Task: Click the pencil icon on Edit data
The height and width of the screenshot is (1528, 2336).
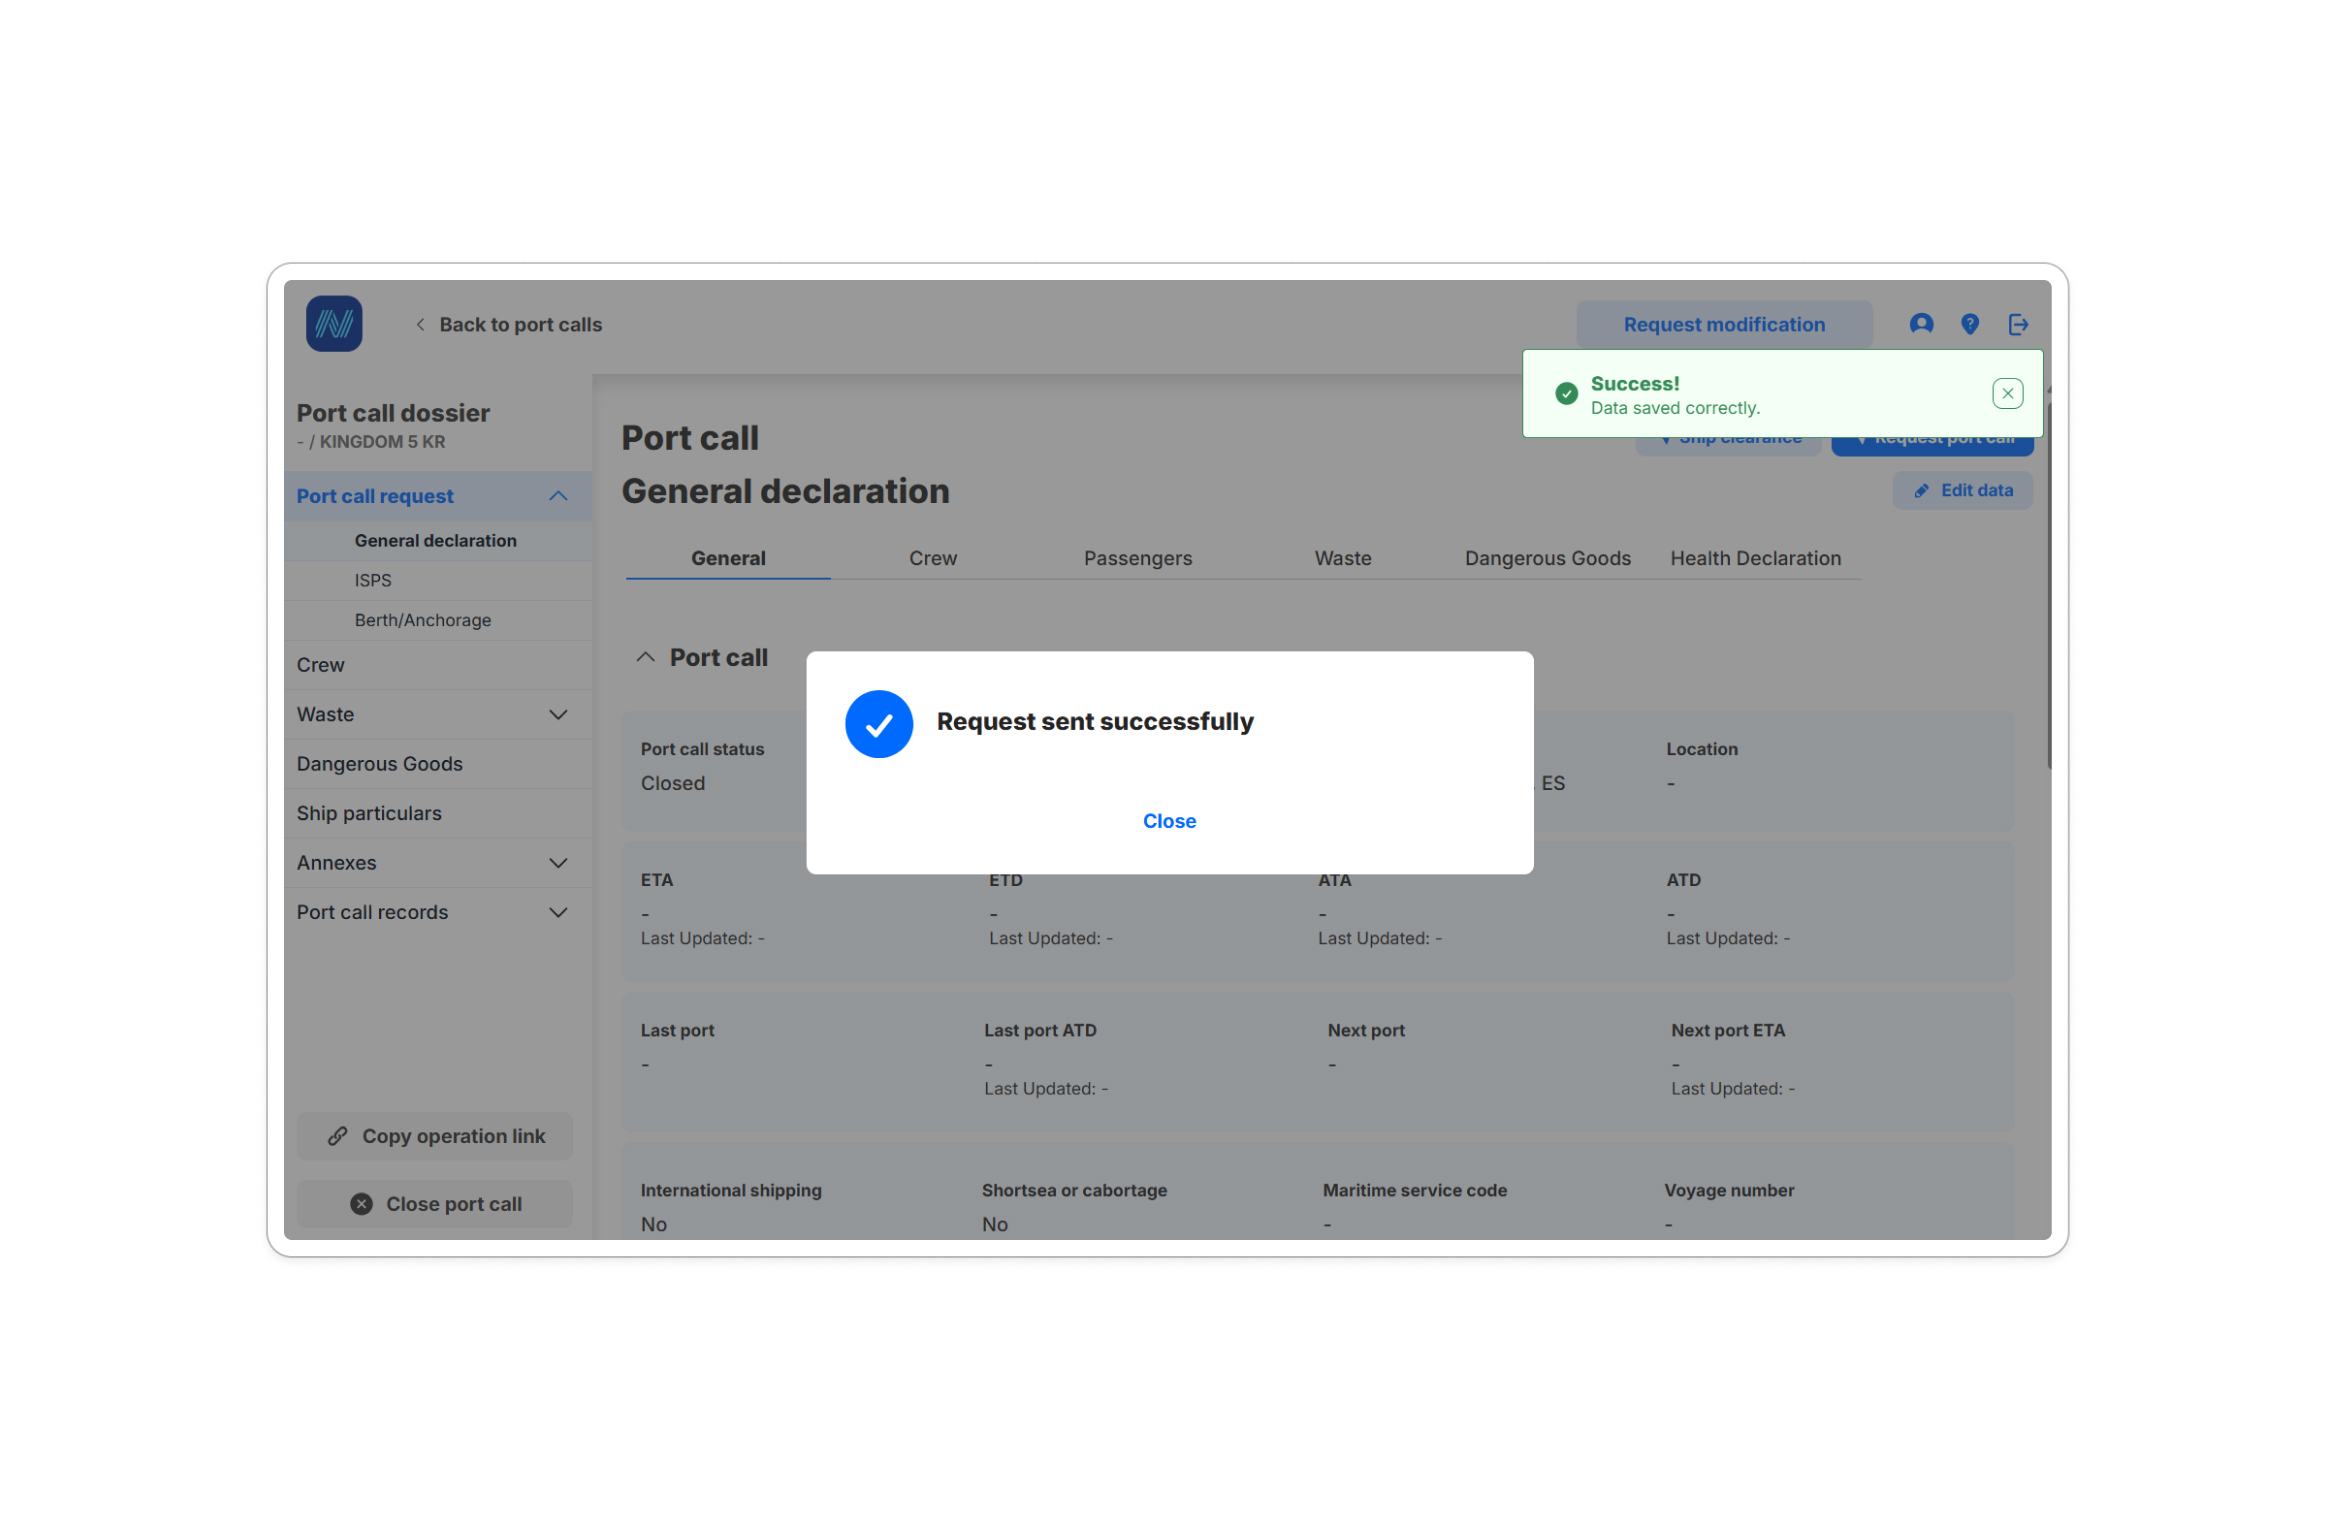Action: point(1920,491)
